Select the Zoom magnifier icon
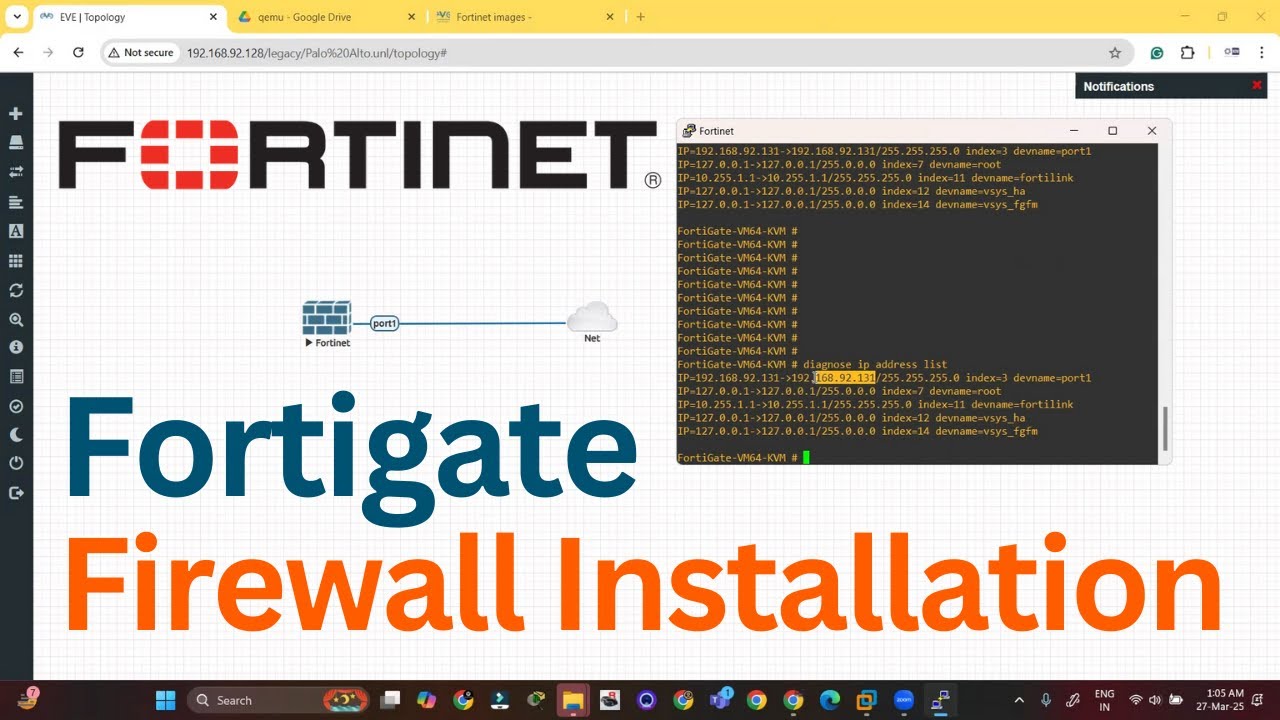The height and width of the screenshot is (720, 1280). [15, 319]
